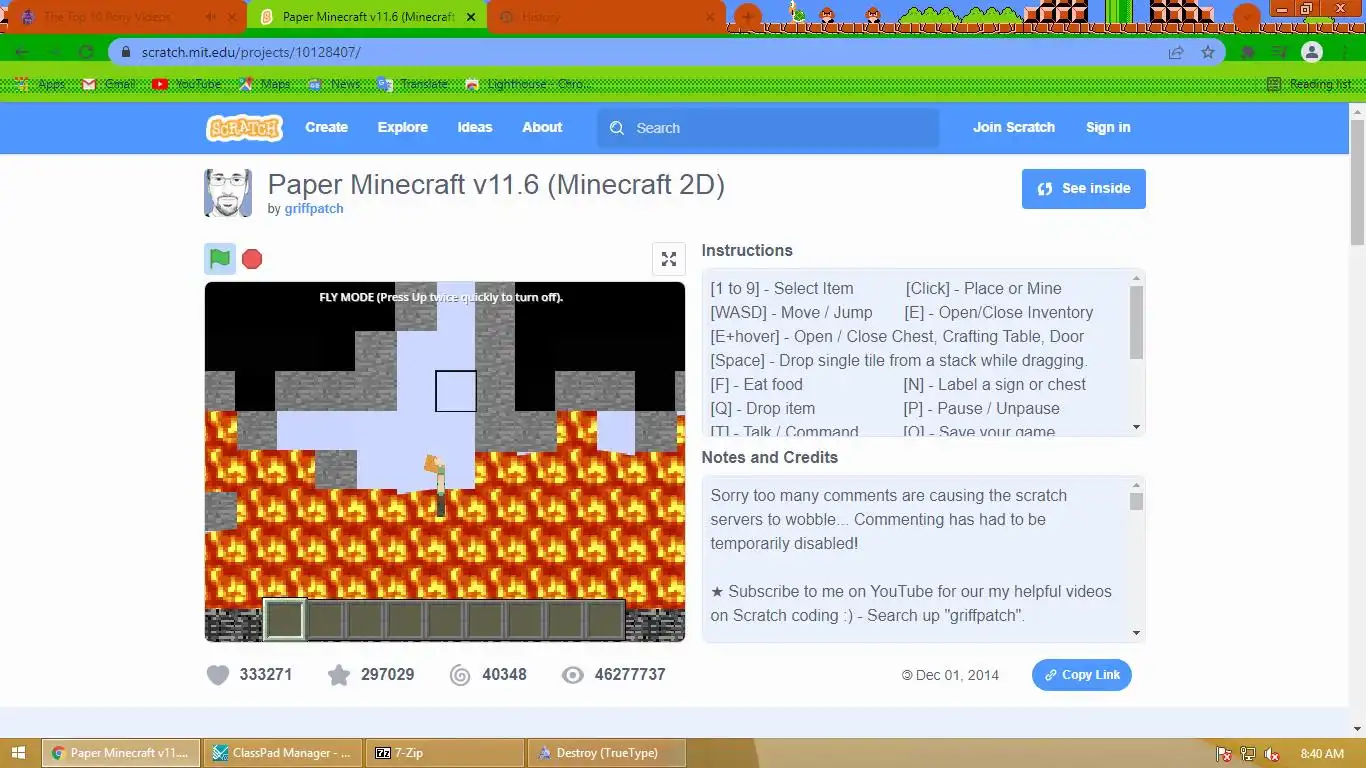This screenshot has height=768, width=1366.
Task: Click the green flag to start the game
Action: 220,259
